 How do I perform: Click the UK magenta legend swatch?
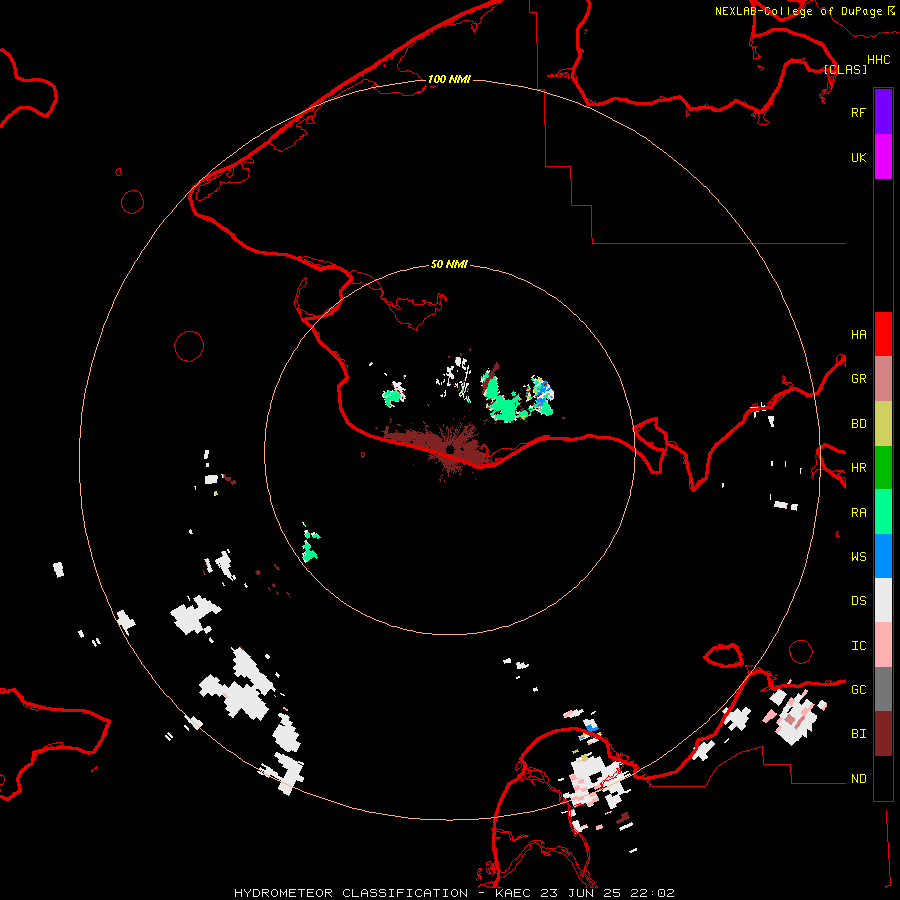(883, 157)
